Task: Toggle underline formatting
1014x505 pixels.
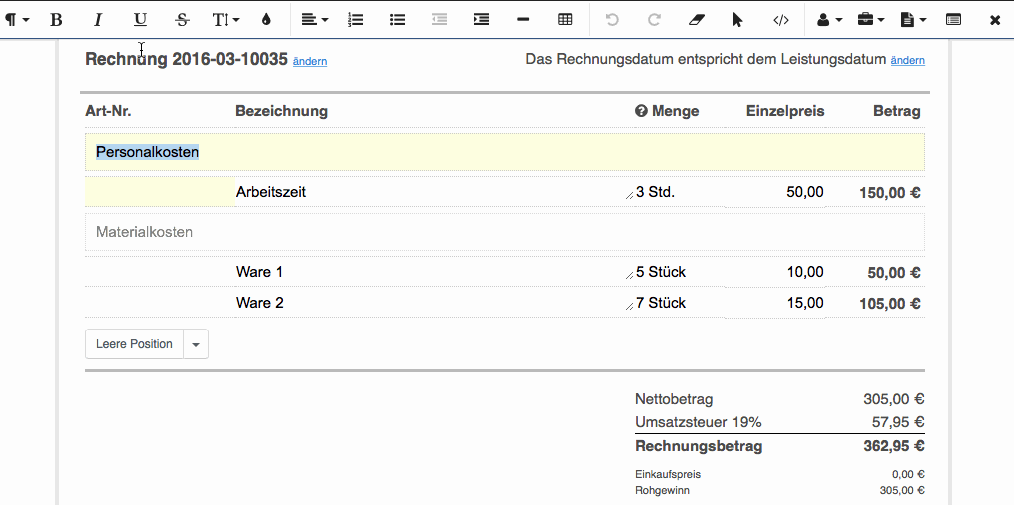Action: click(140, 20)
